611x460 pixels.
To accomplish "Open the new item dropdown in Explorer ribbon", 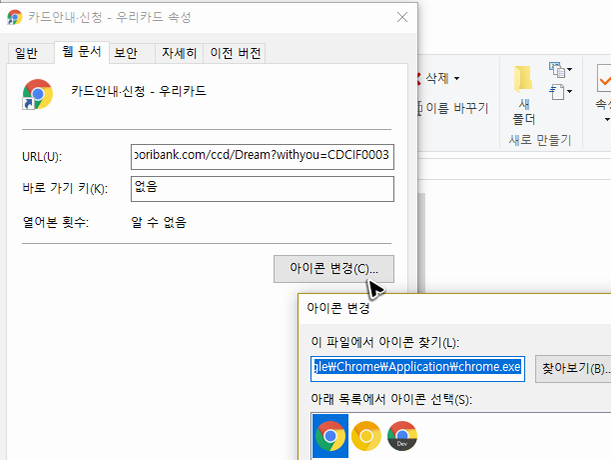I will pos(561,70).
